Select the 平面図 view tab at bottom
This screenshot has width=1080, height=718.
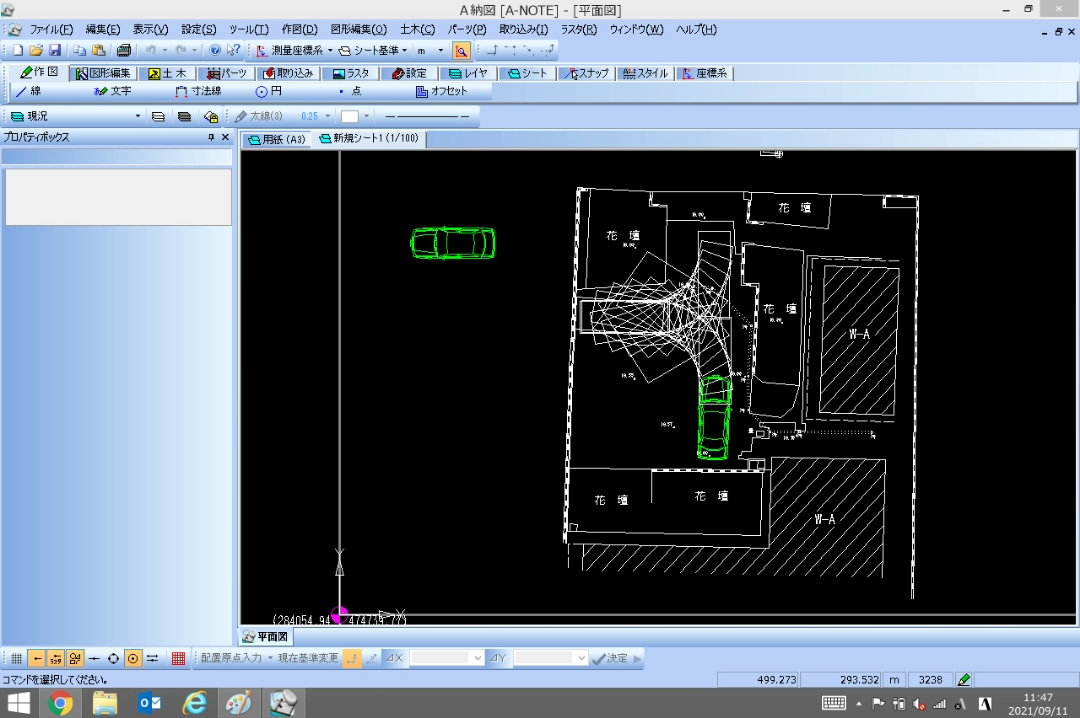[266, 637]
